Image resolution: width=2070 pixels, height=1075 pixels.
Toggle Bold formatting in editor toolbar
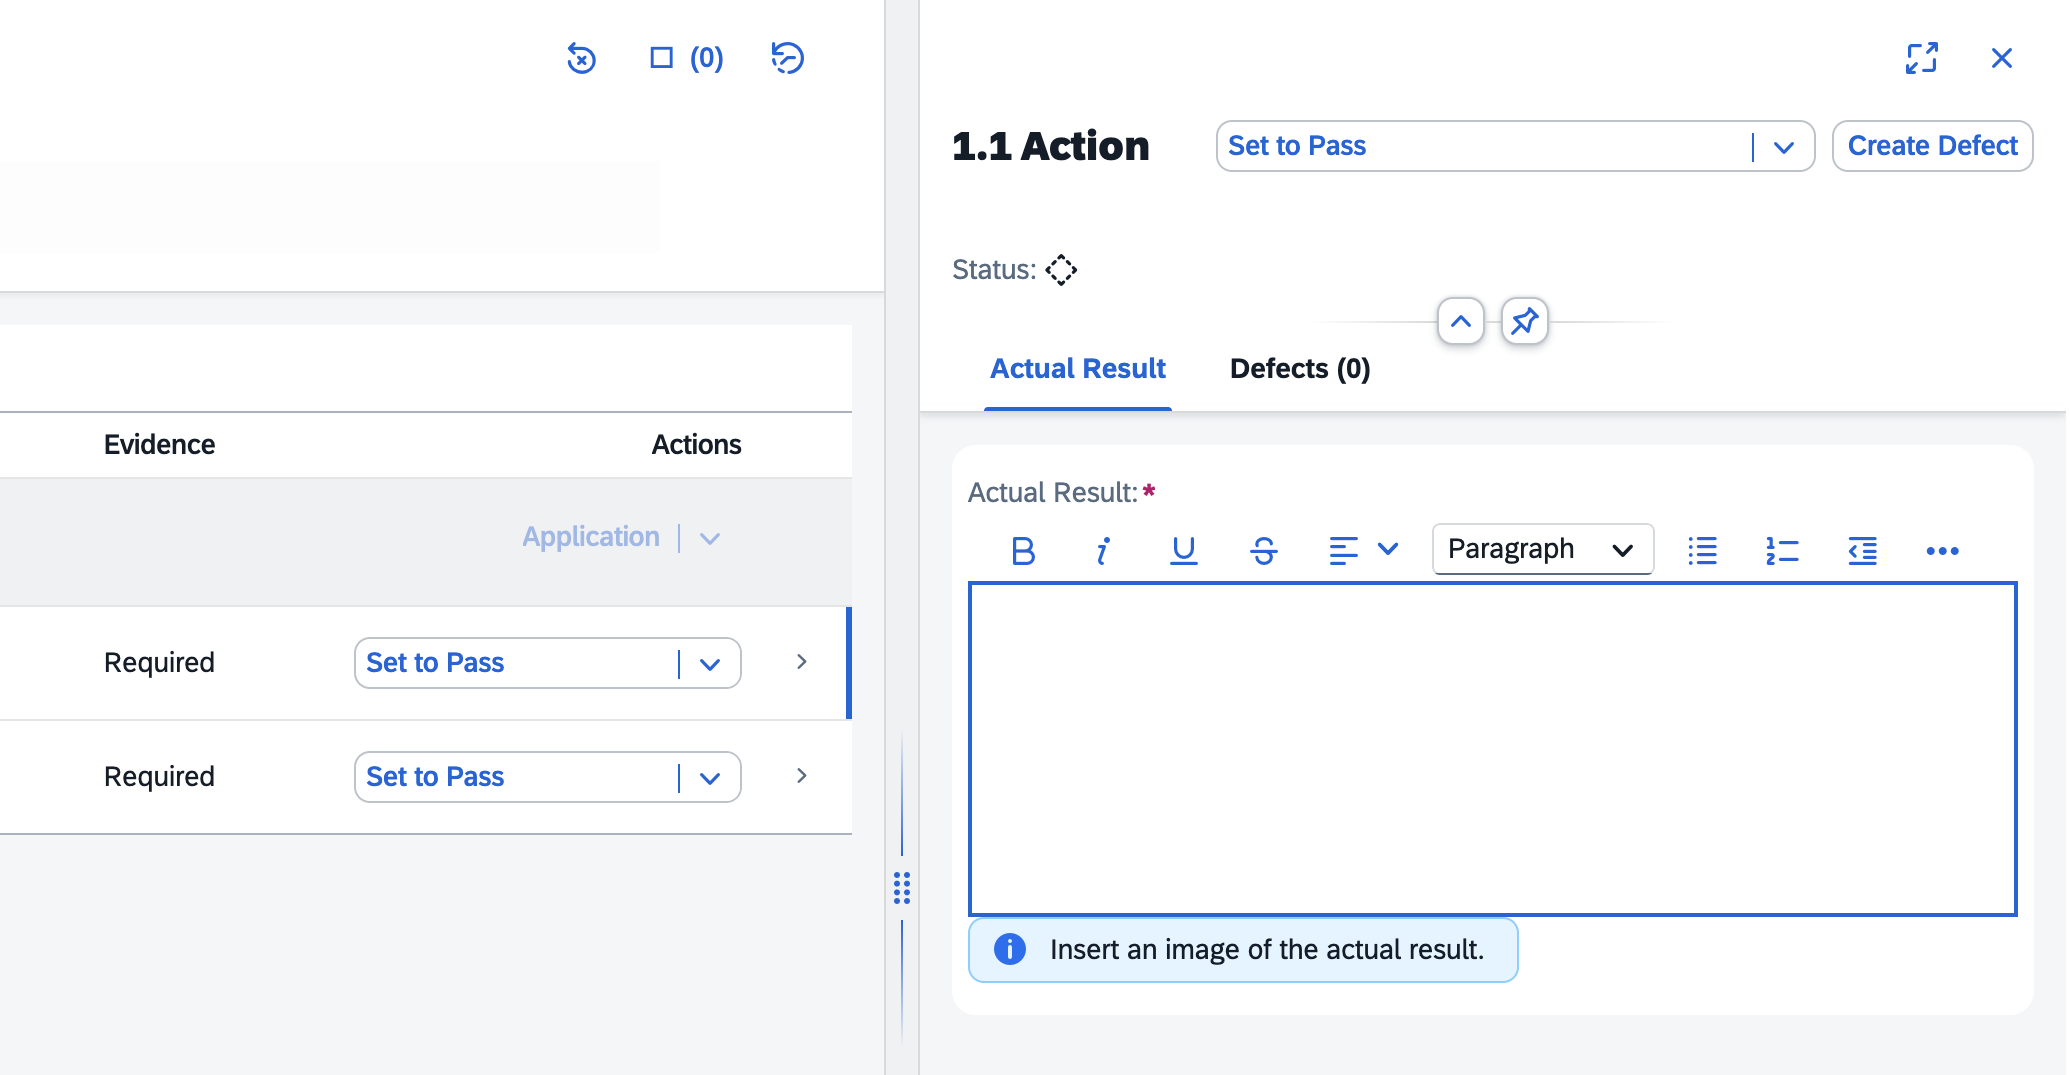[x=1022, y=550]
